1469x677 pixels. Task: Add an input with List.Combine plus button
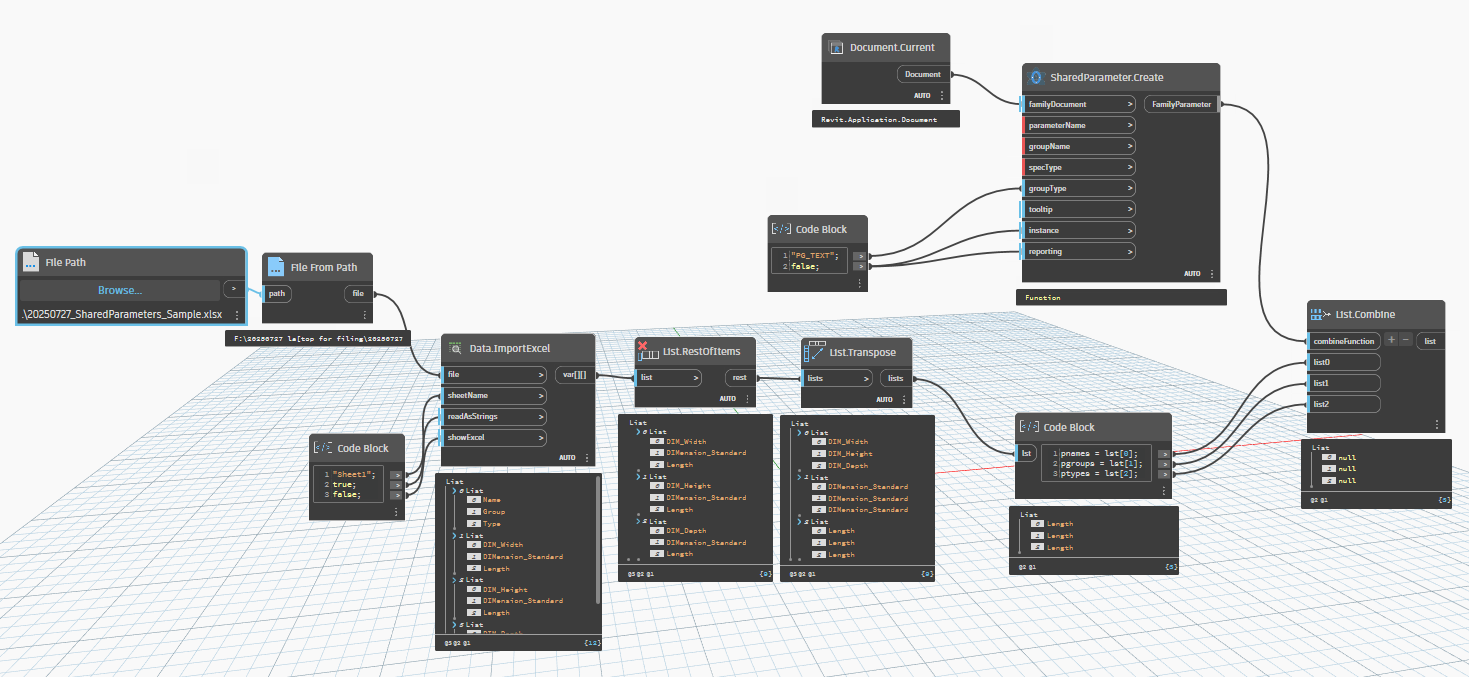1391,340
